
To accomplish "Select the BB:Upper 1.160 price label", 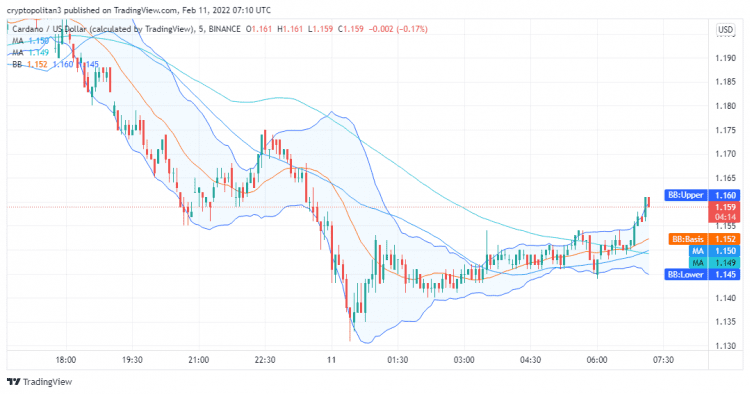I will coord(702,195).
